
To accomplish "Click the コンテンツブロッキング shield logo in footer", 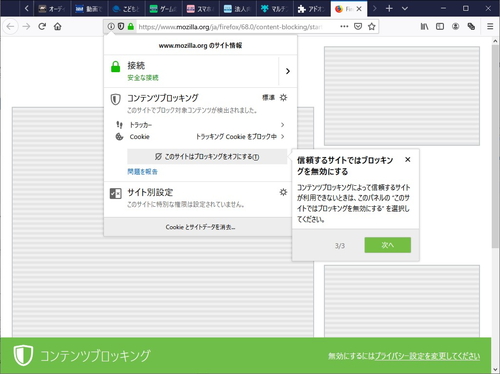I will coord(23,355).
